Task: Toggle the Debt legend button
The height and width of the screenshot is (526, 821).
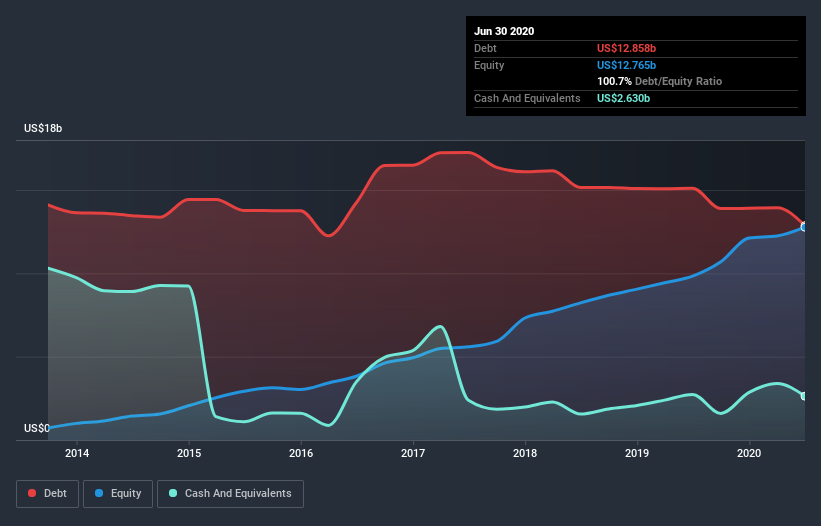Action: (x=47, y=494)
